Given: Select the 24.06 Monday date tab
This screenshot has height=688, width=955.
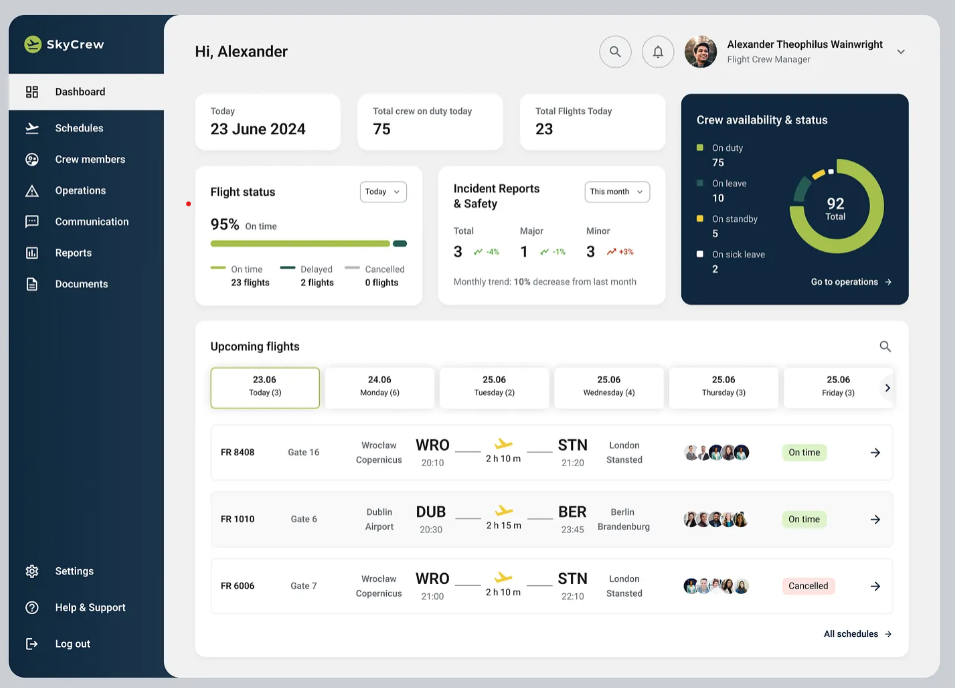Looking at the screenshot, I should click(x=379, y=388).
